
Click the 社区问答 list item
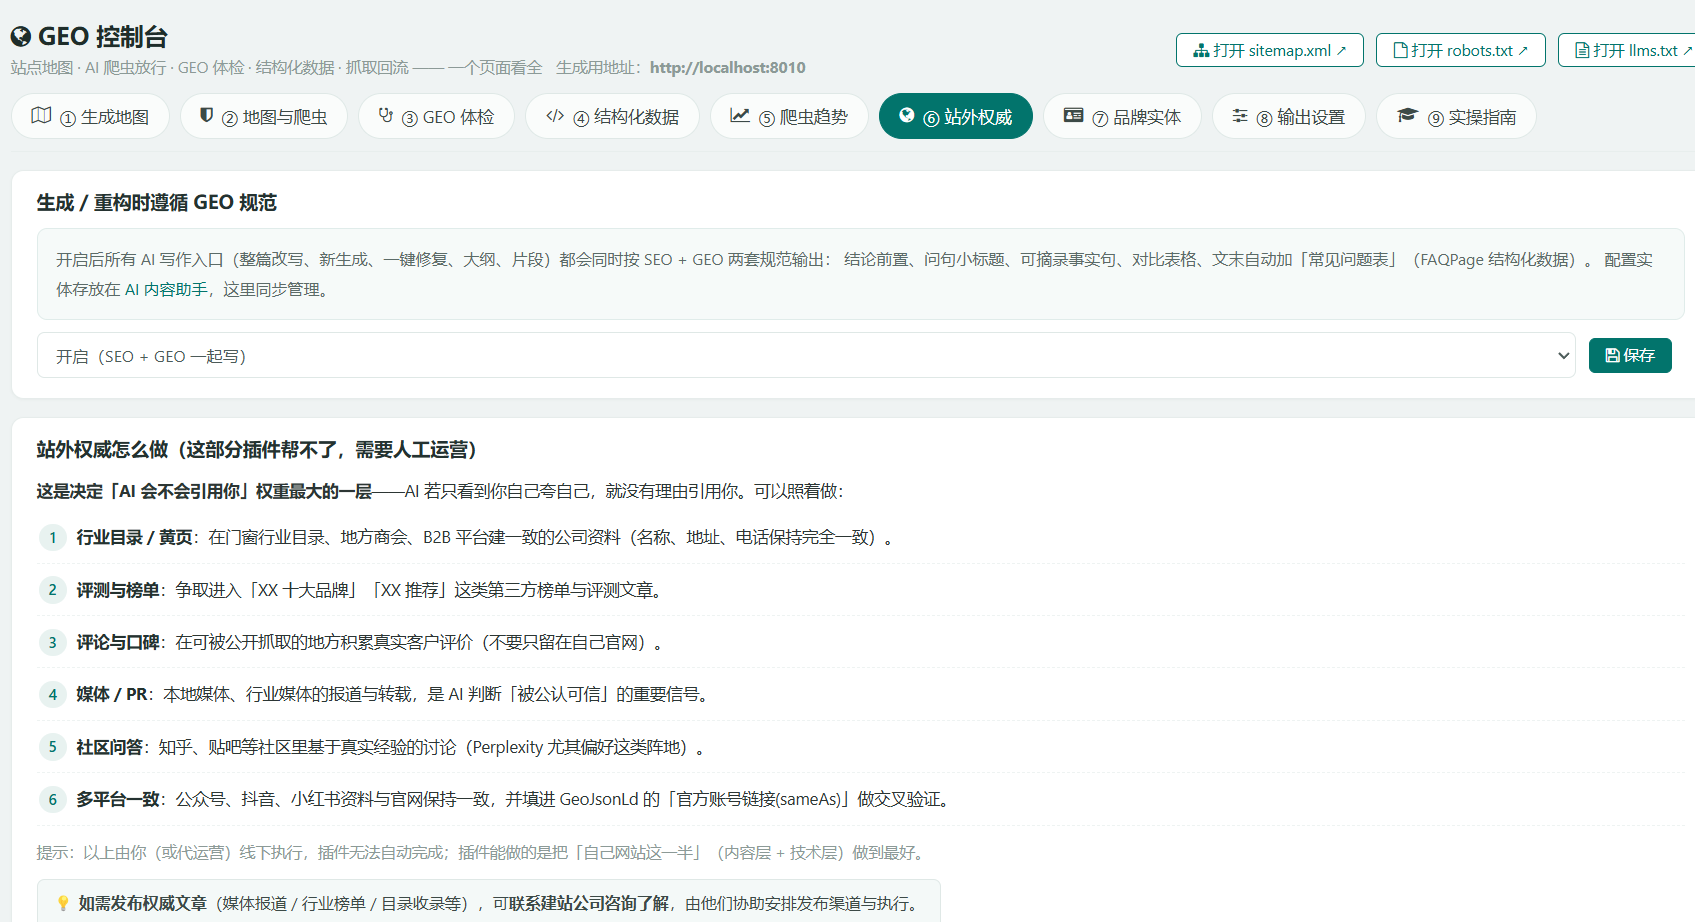[862, 747]
